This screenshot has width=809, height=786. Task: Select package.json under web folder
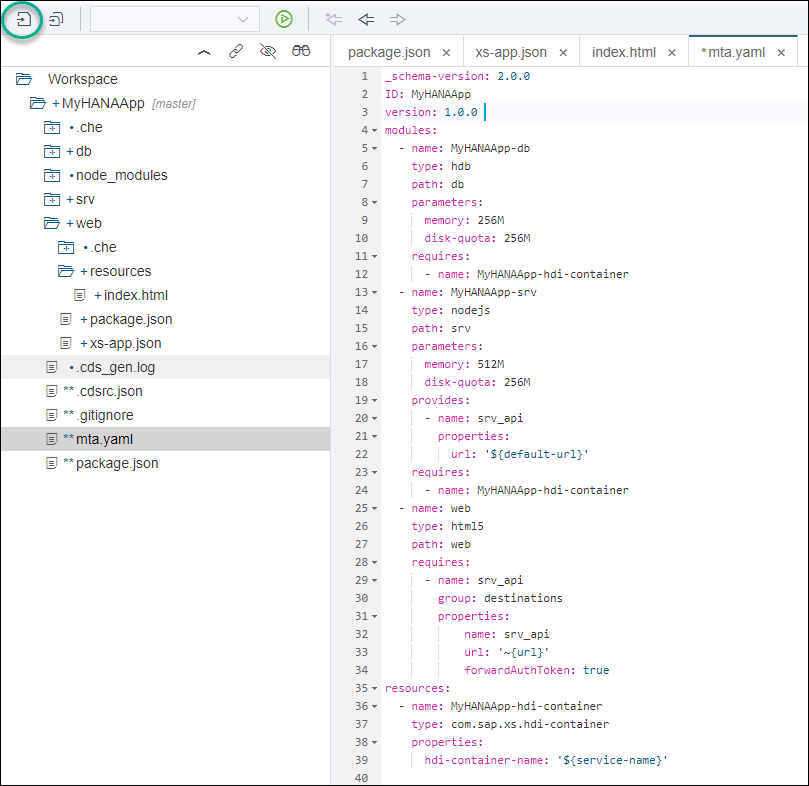(x=131, y=319)
